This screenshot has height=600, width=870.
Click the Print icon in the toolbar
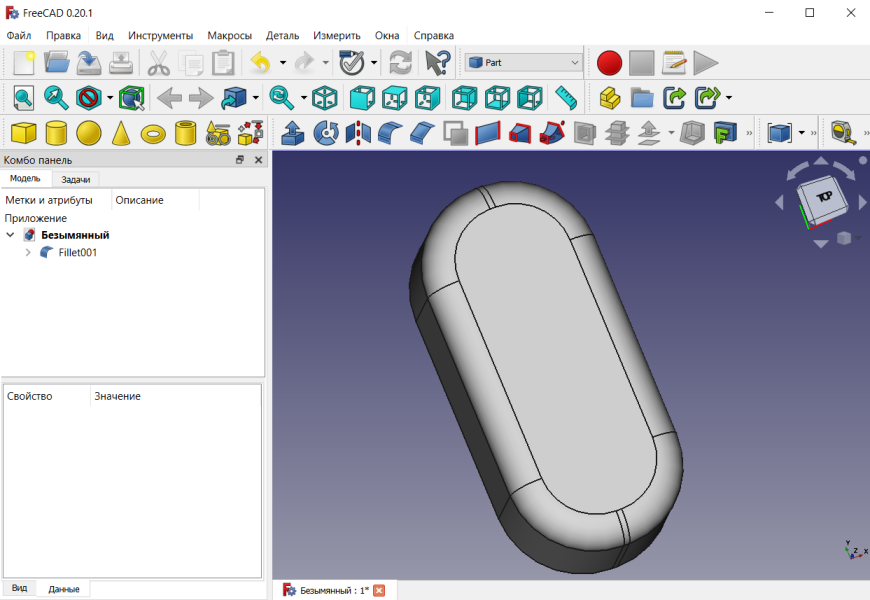tap(120, 63)
